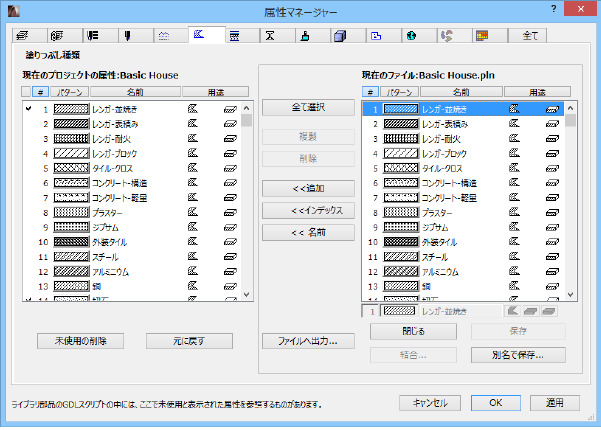601x430 pixels.
Task: Open the Profiles I-beam tab icon
Action: [x=278, y=36]
